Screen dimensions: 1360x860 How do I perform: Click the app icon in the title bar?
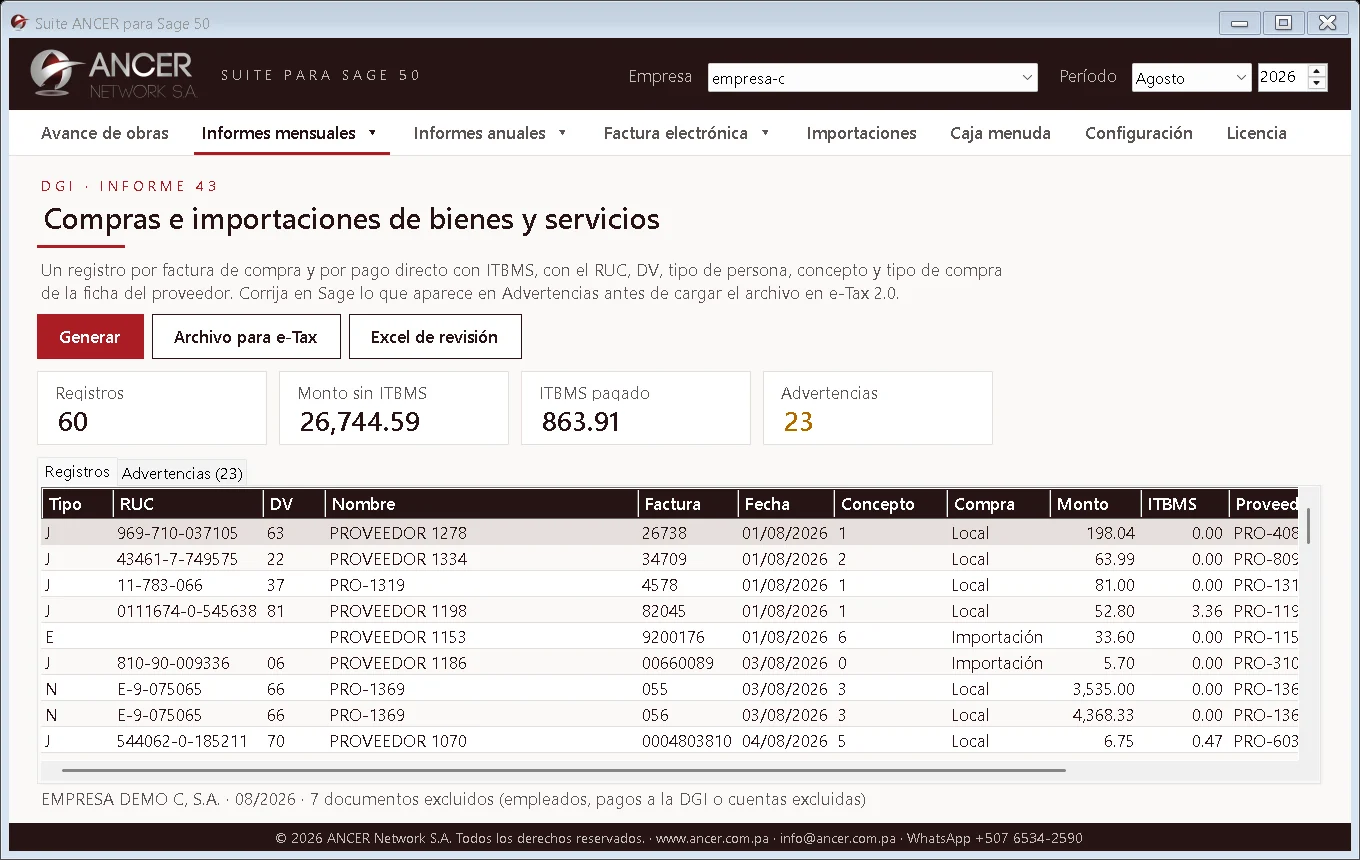[x=18, y=22]
